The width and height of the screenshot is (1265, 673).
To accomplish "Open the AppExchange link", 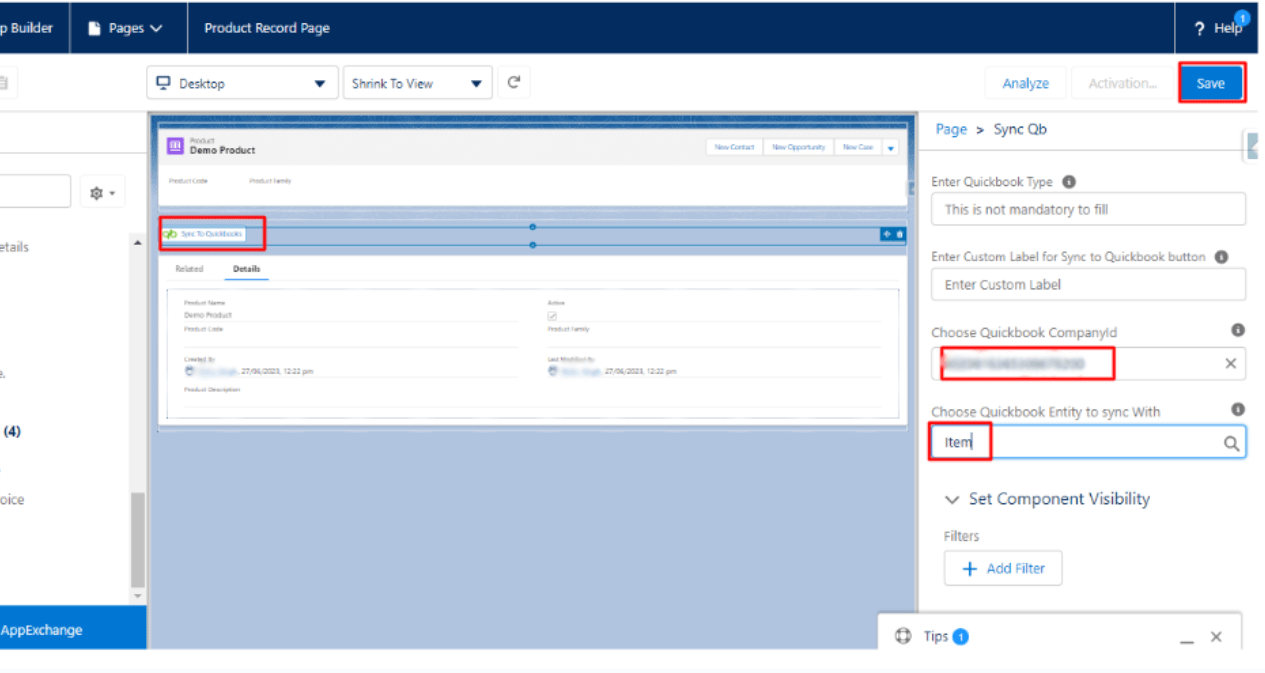I will coord(42,630).
